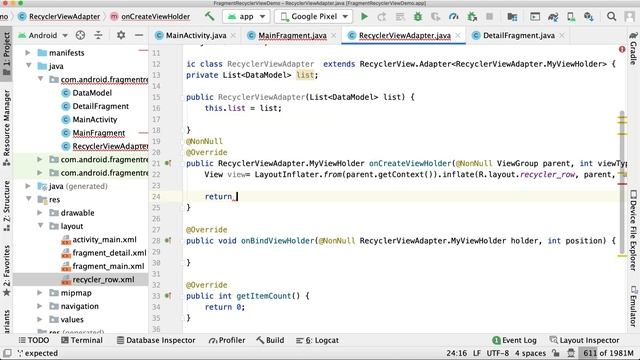Expand the navigation folder
Viewport: 640px width, 360px height.
[x=40, y=306]
